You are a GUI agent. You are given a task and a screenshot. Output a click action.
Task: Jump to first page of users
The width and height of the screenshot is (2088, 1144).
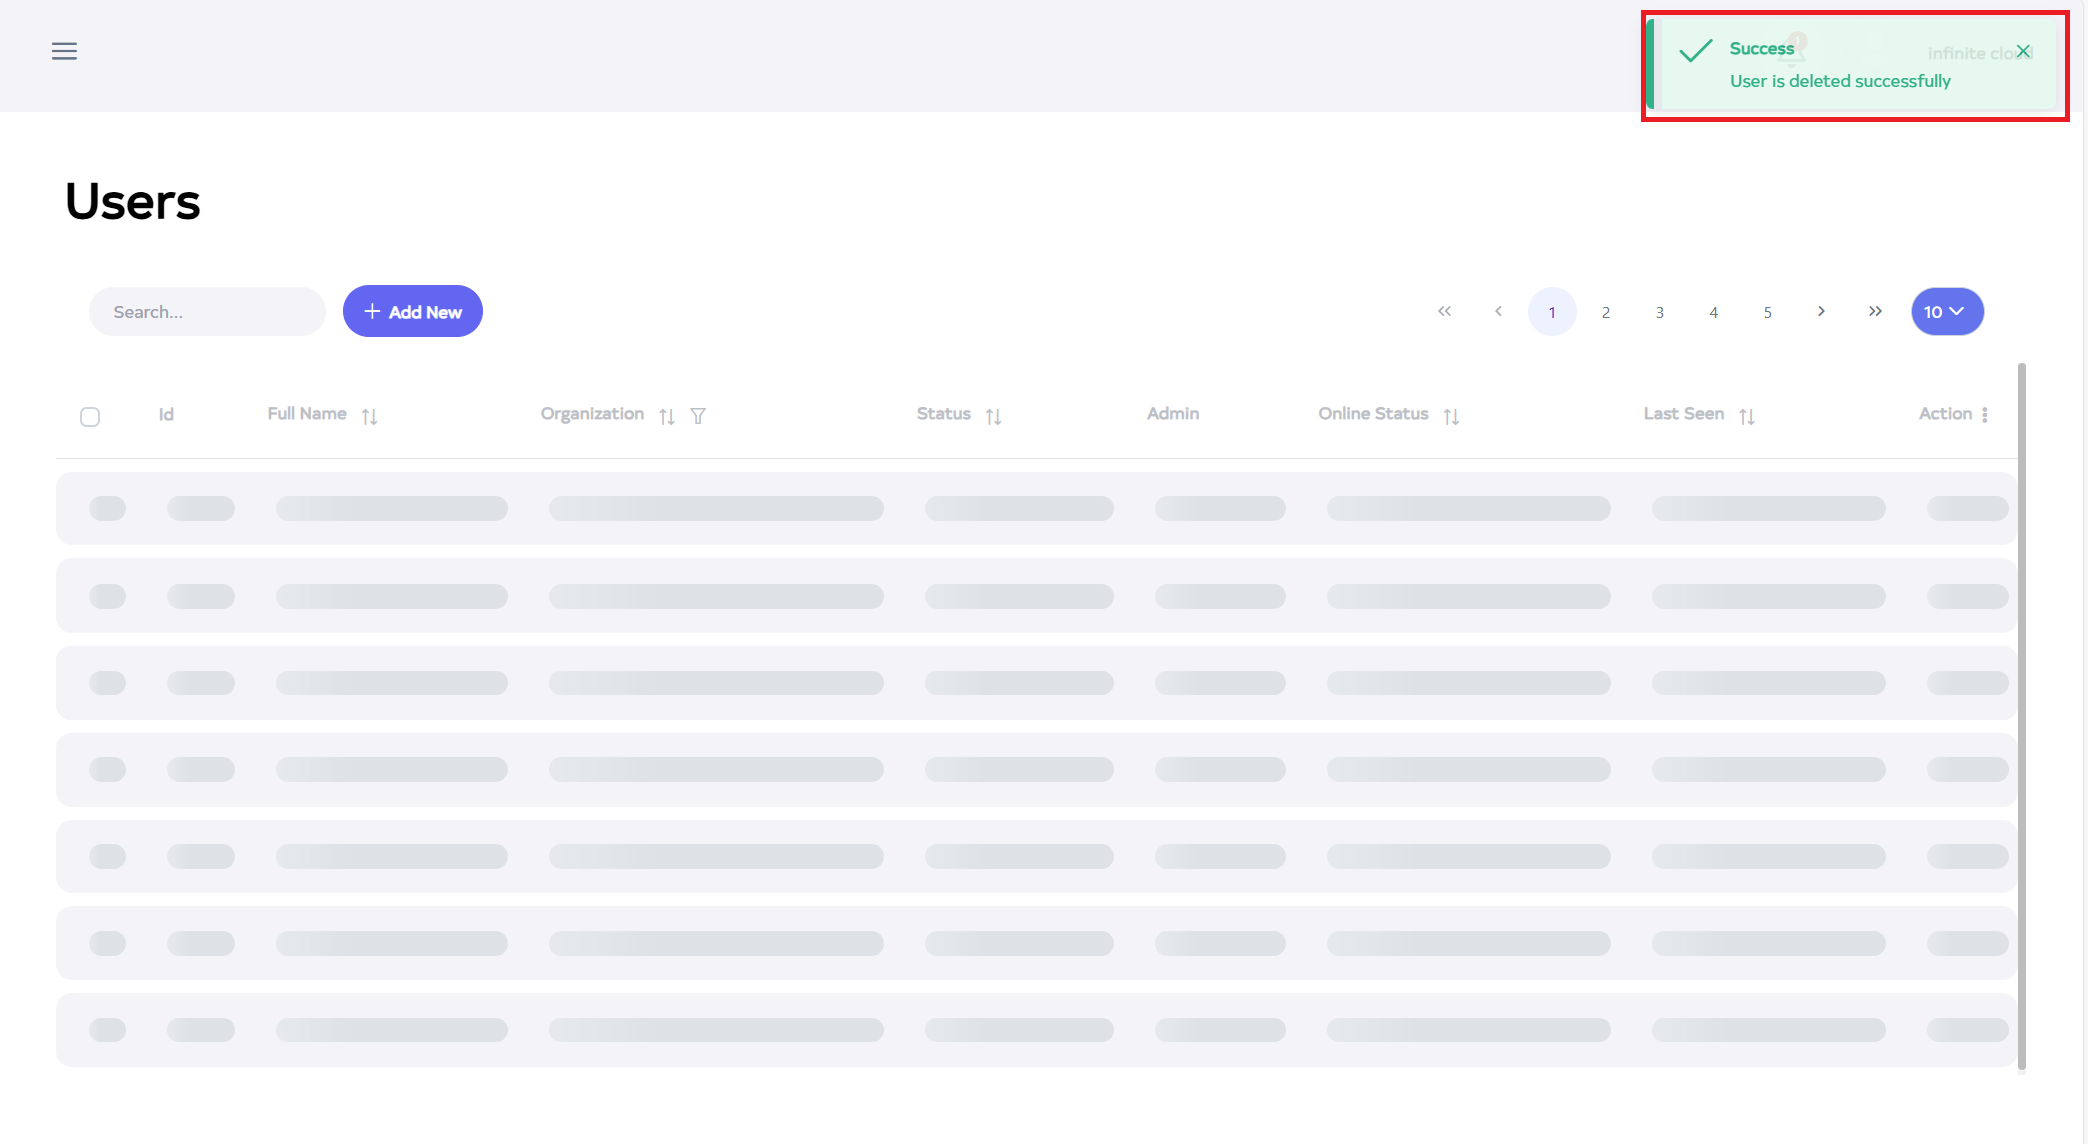coord(1444,312)
